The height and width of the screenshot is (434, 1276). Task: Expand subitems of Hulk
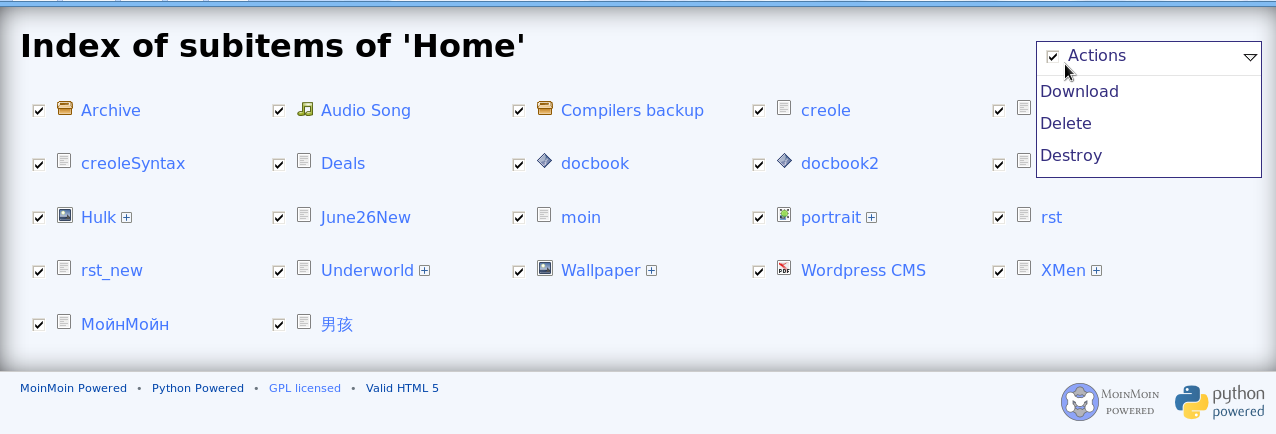[x=127, y=218]
